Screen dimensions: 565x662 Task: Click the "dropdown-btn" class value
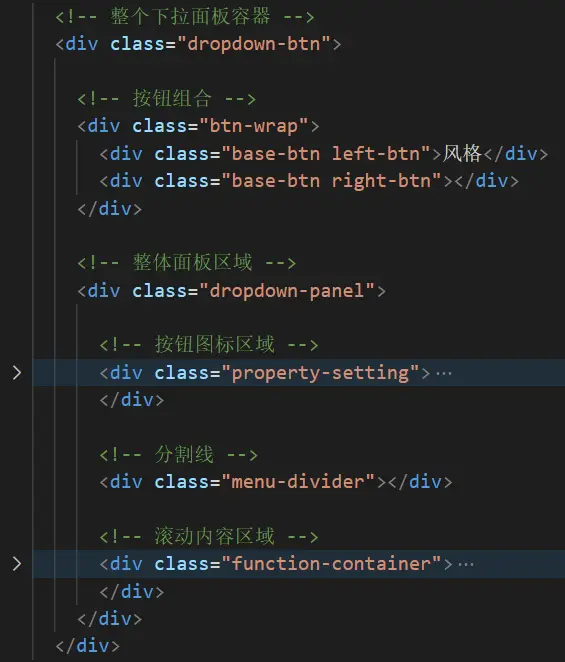pos(254,44)
